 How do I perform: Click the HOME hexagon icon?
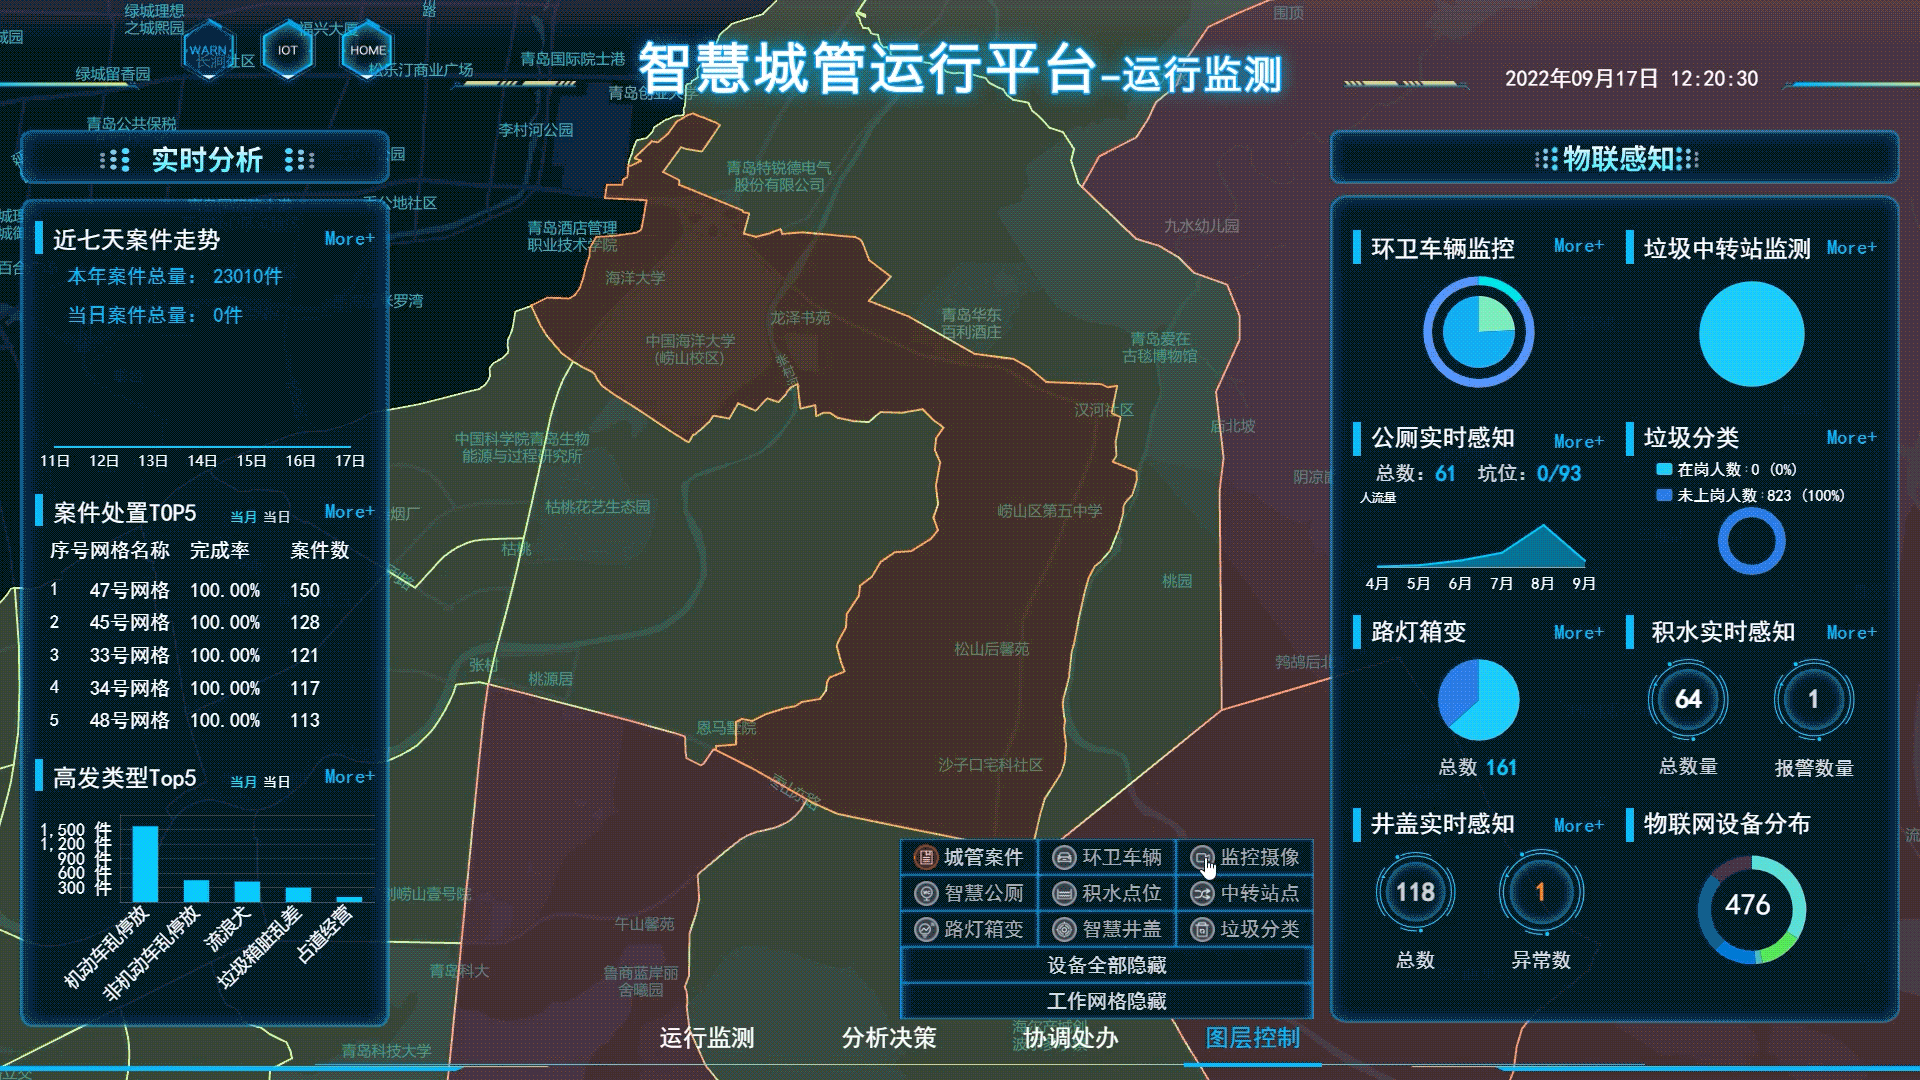coord(367,50)
